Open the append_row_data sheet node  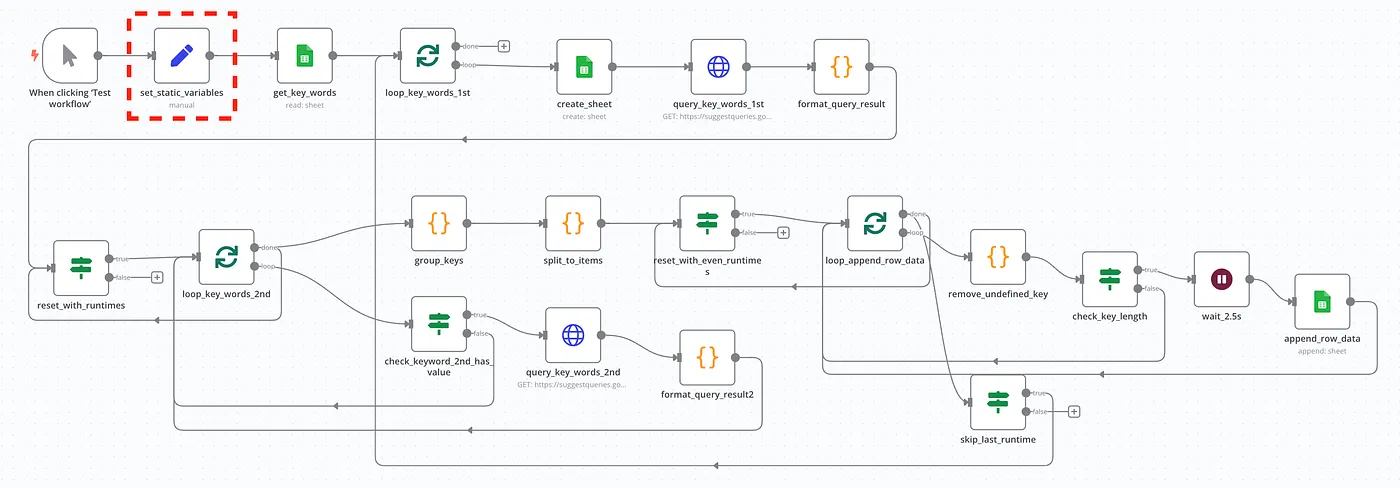1321,301
